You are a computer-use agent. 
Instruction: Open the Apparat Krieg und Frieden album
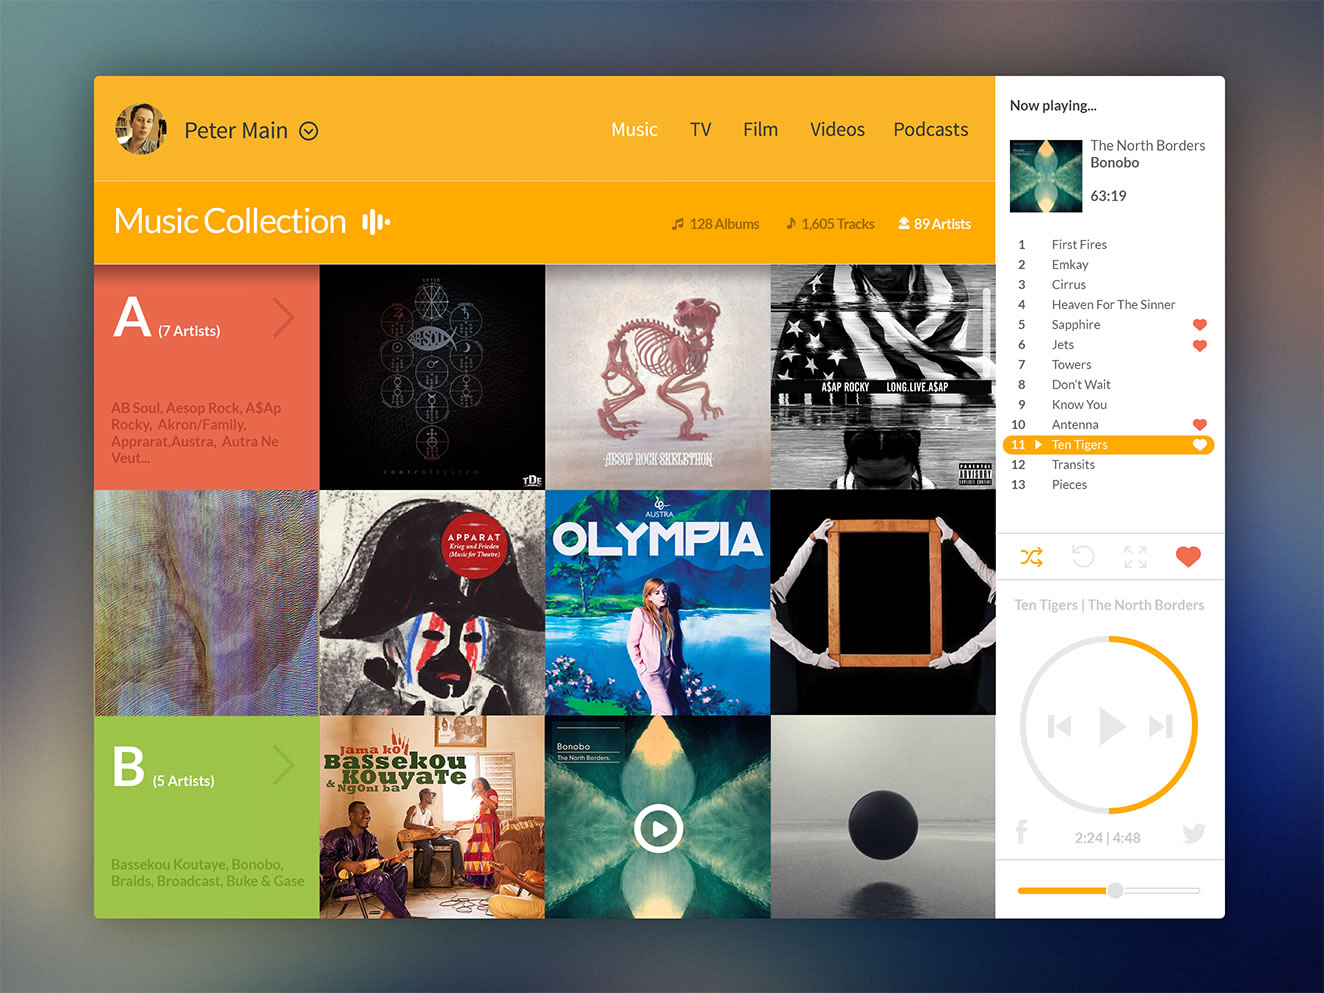tap(432, 603)
